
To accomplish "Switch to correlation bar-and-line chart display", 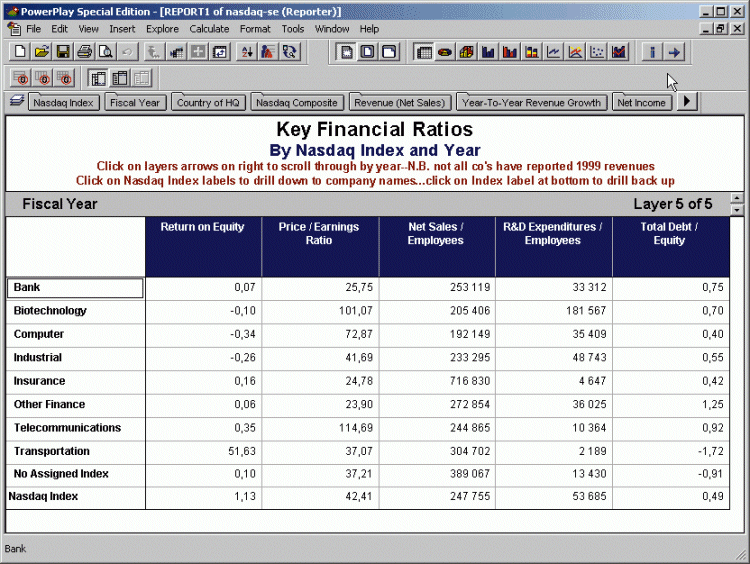I will 618,52.
